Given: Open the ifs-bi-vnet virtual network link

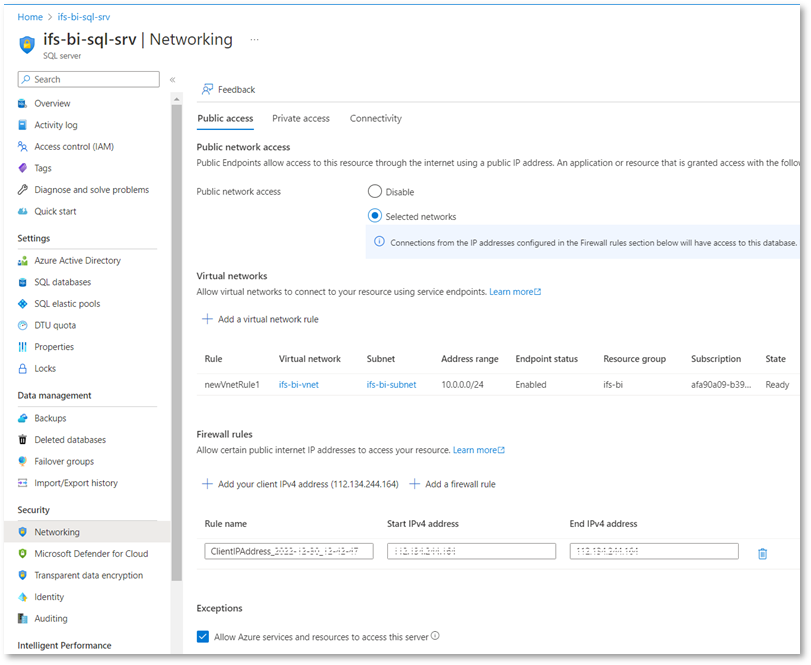Looking at the screenshot, I should click(x=298, y=385).
